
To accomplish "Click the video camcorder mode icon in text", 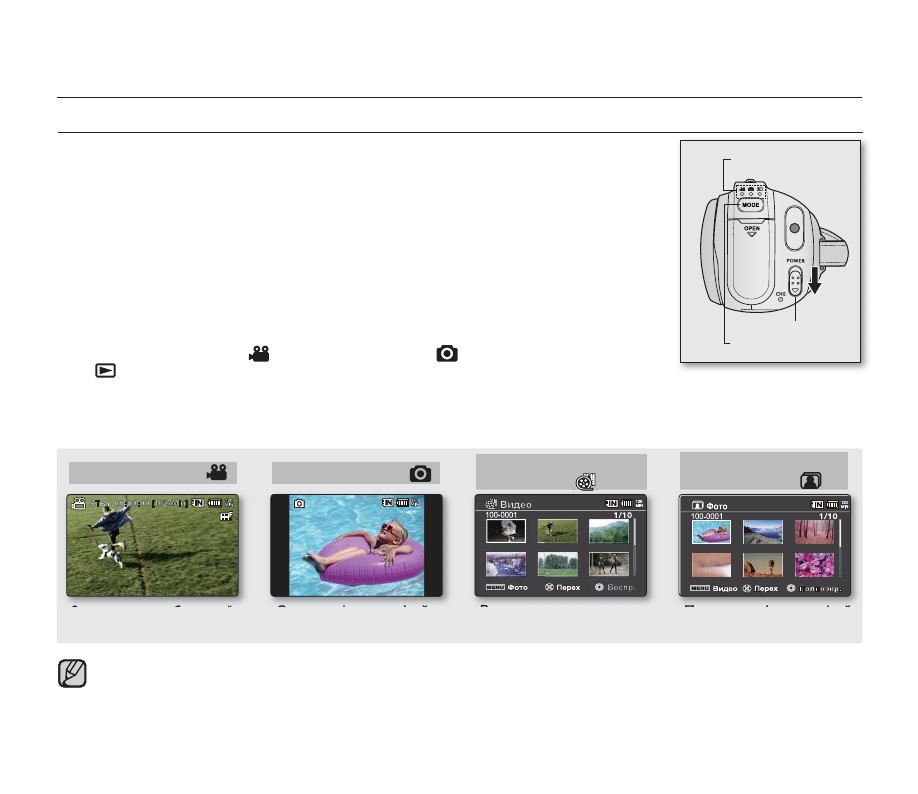I will click(x=259, y=354).
